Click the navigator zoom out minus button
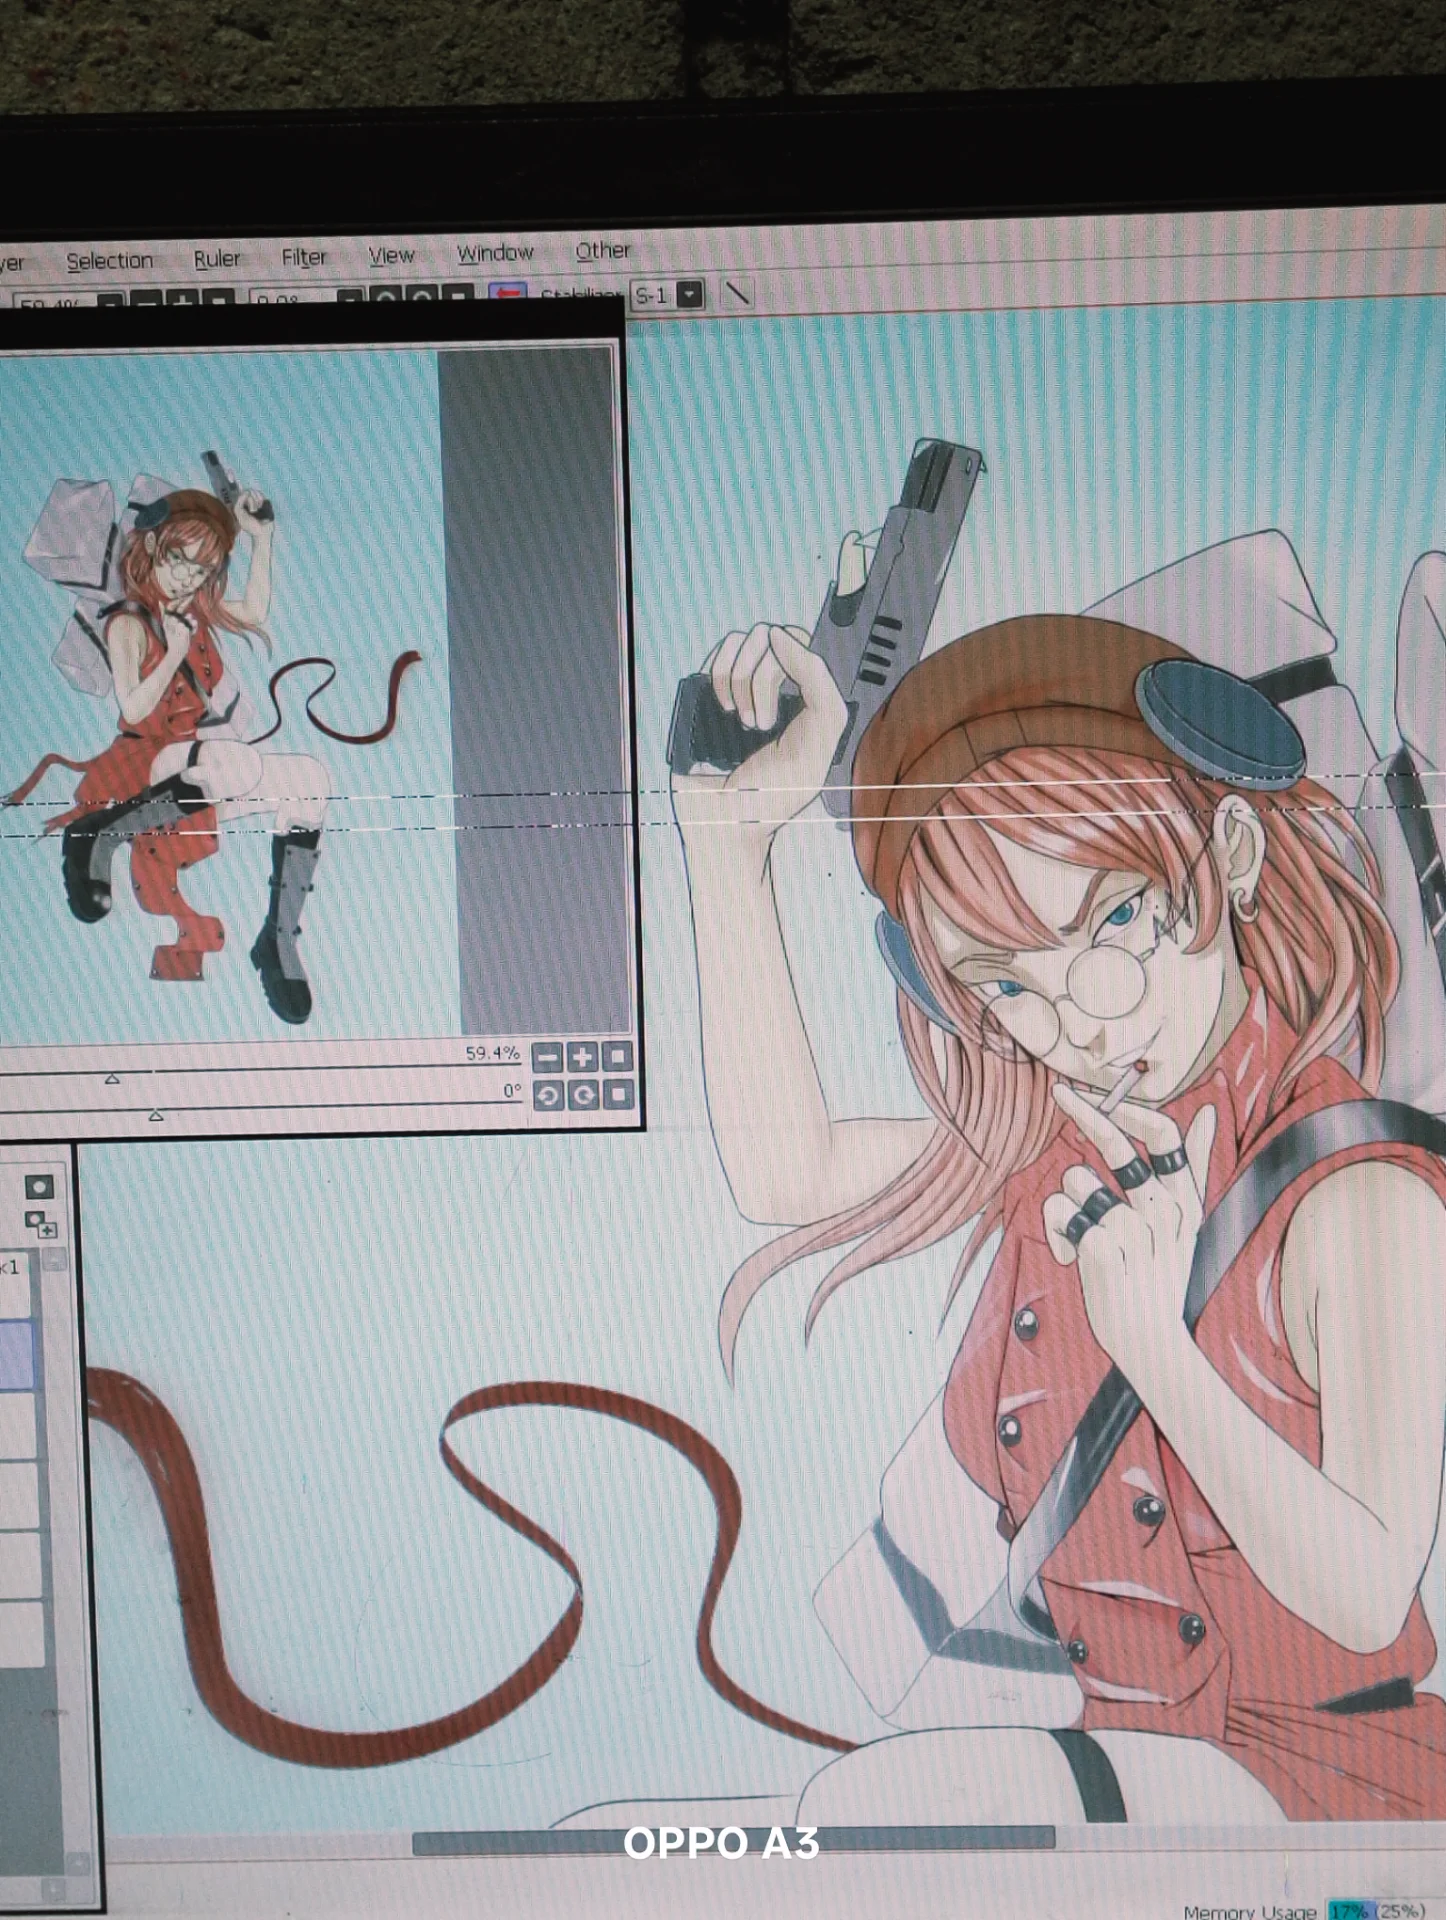Screen dimensions: 1446x1920 [547, 1057]
